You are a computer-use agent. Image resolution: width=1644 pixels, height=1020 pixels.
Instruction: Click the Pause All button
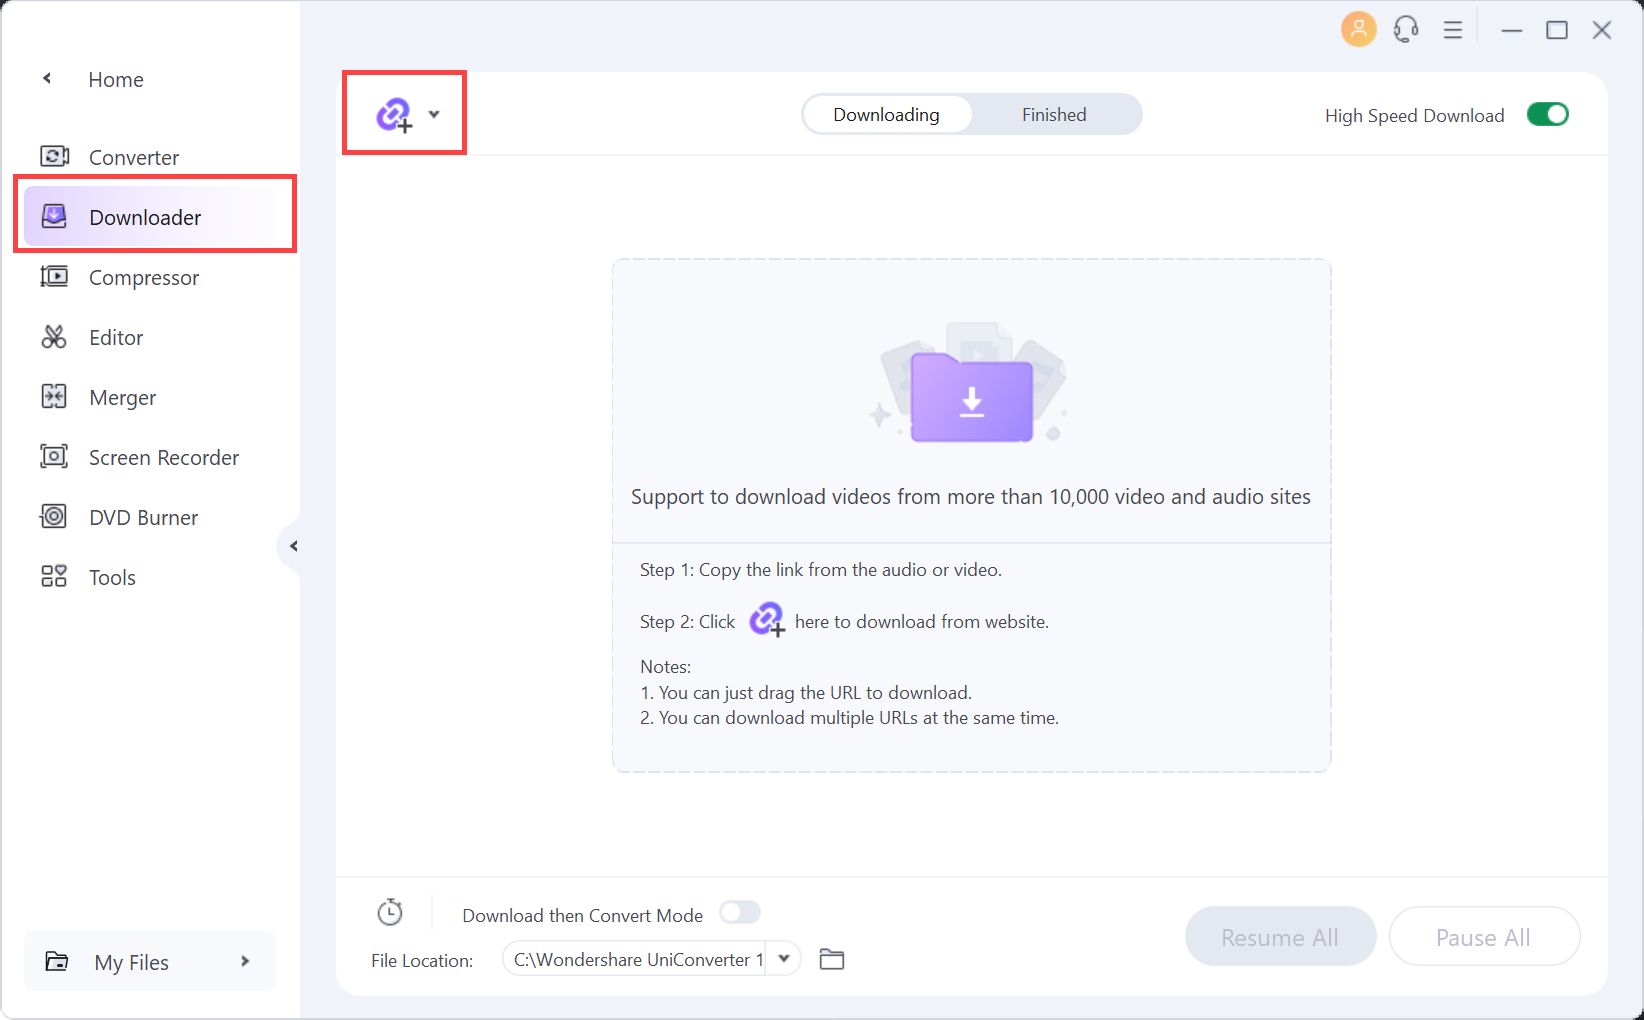[x=1483, y=937]
